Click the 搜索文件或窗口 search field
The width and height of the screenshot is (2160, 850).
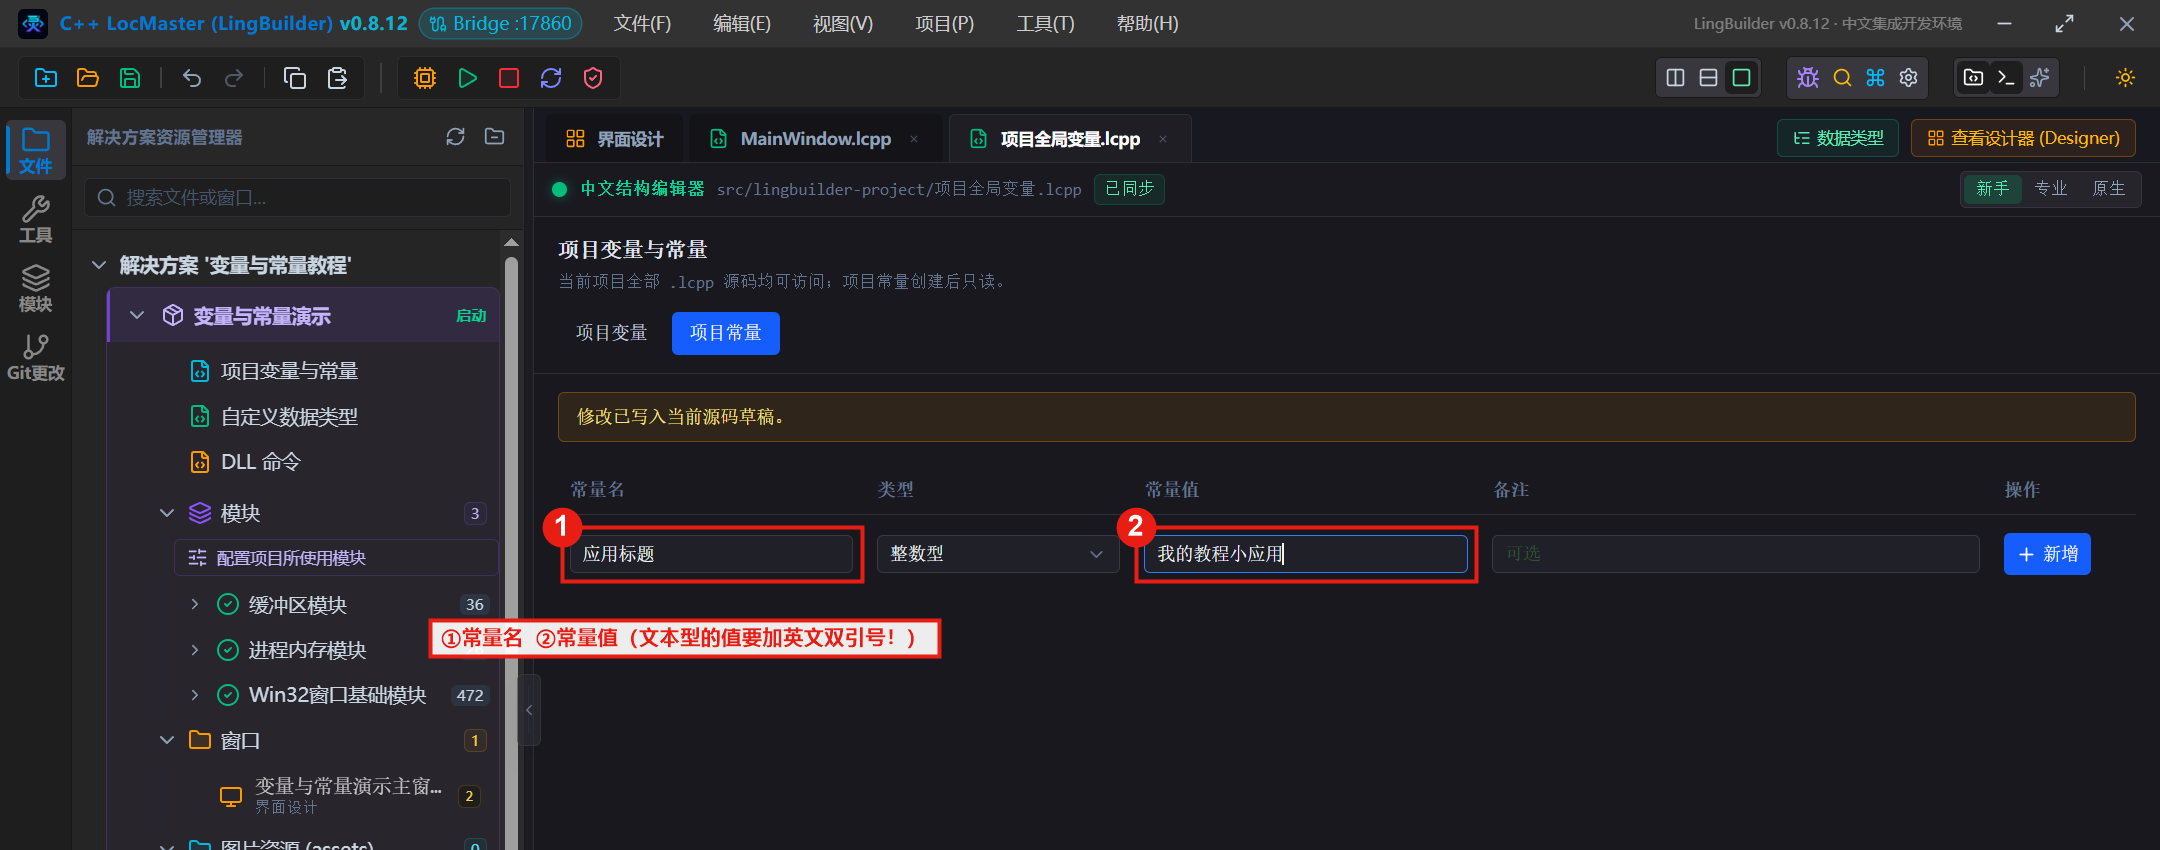298,198
